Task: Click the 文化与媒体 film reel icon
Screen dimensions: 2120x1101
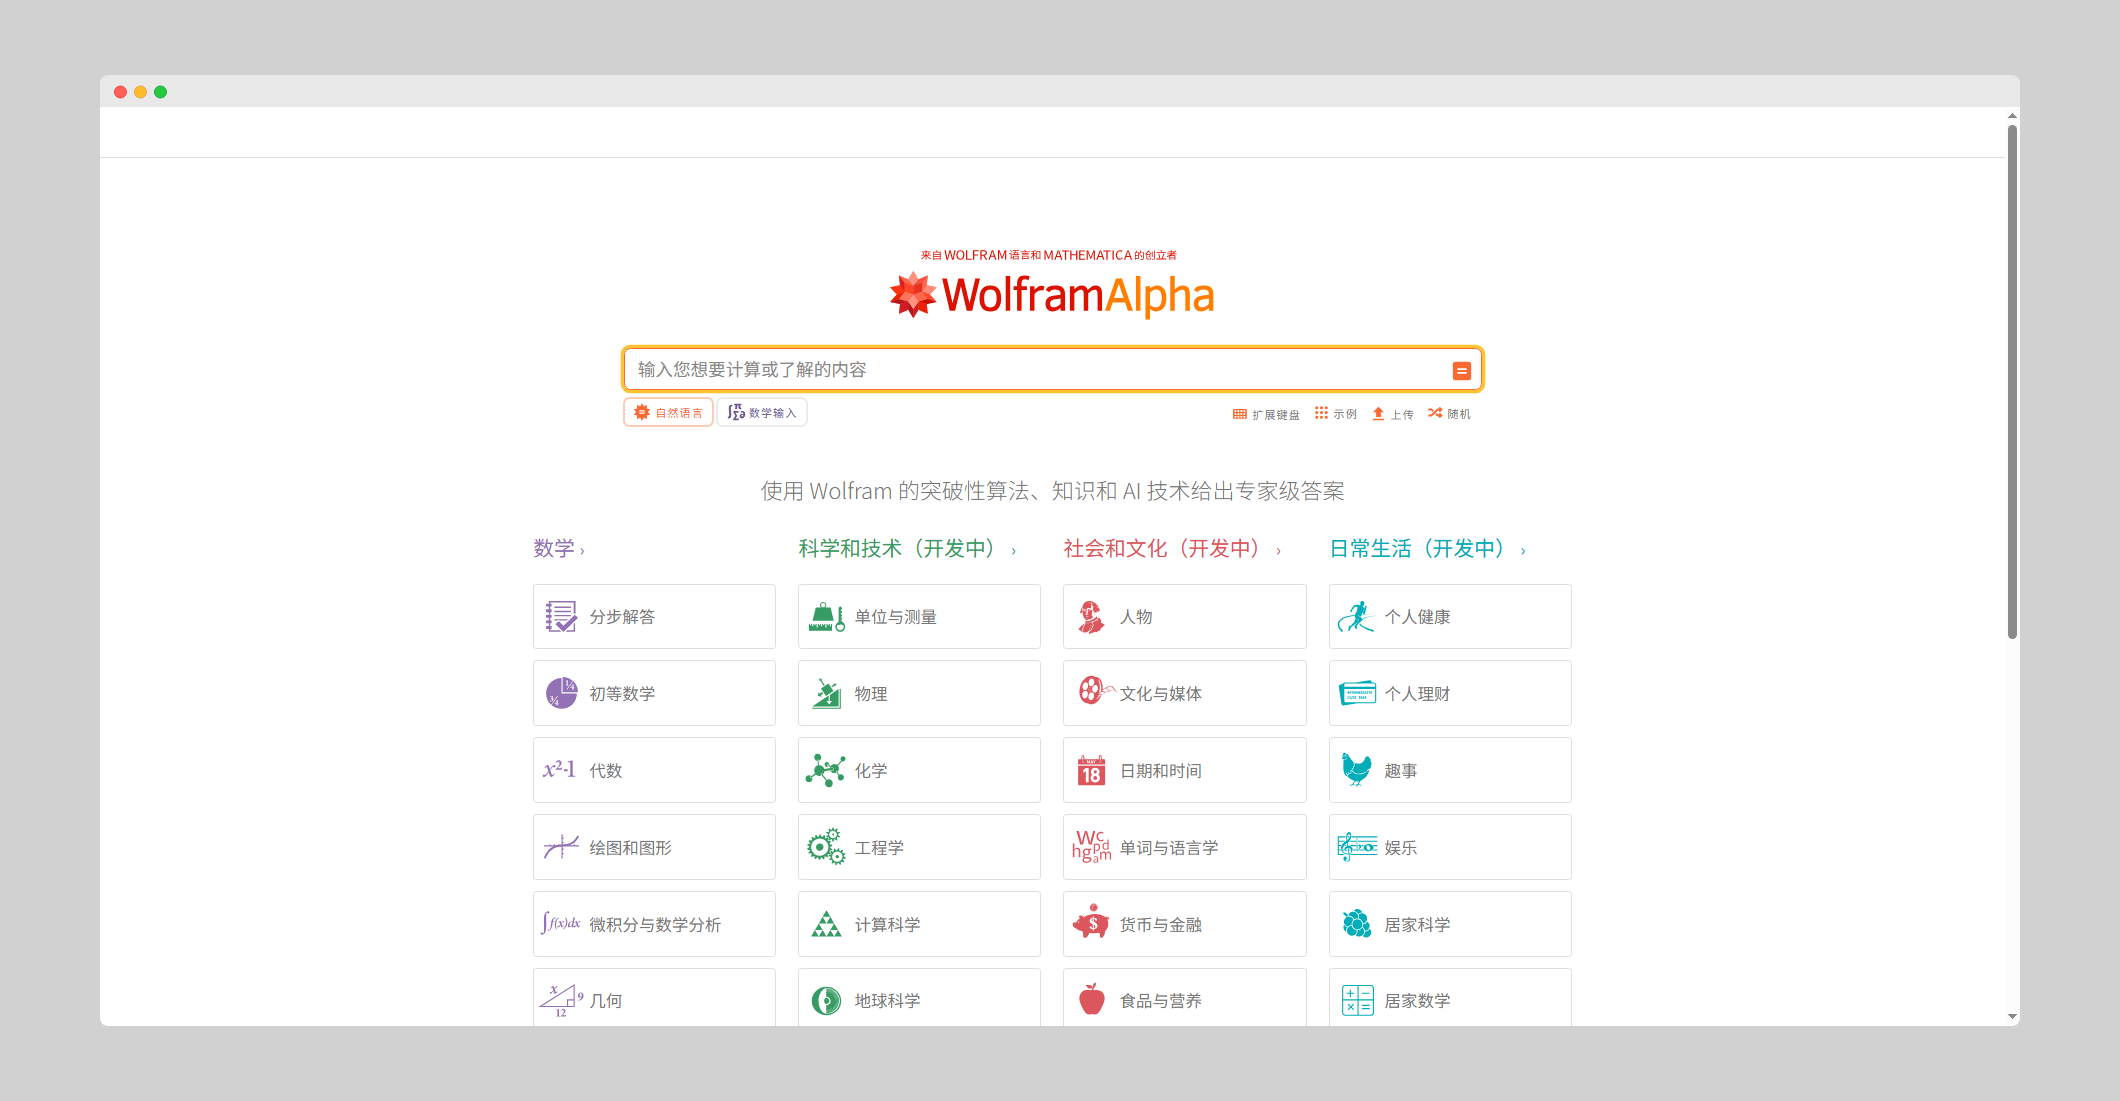Action: coord(1095,690)
